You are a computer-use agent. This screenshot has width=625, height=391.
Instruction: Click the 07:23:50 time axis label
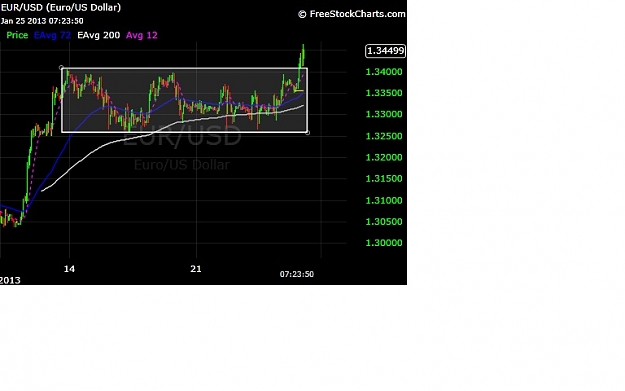(297, 274)
